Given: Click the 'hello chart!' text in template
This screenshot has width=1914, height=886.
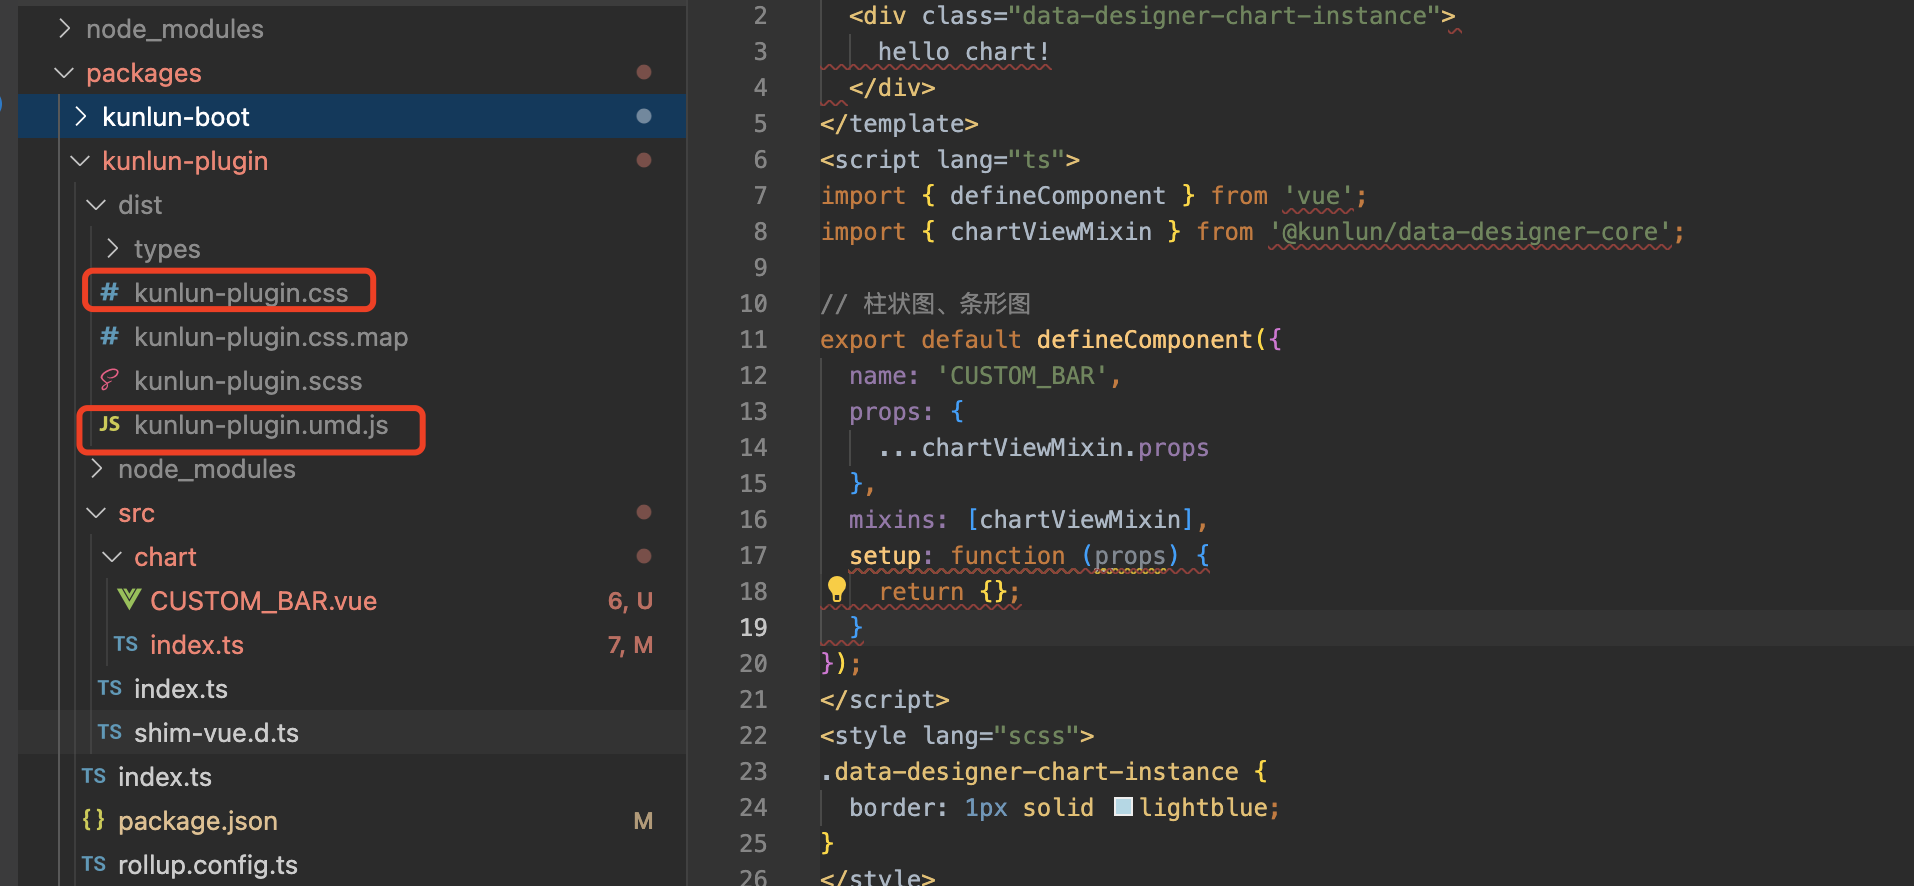Looking at the screenshot, I should click(964, 52).
